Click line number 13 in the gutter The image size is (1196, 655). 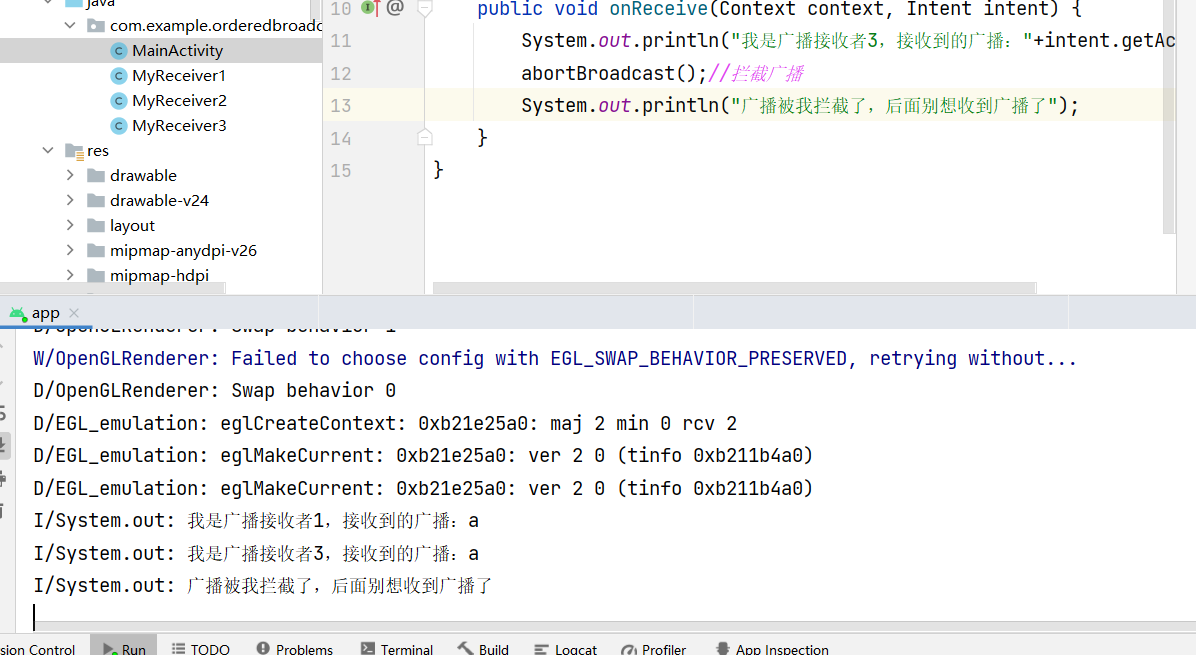click(341, 106)
